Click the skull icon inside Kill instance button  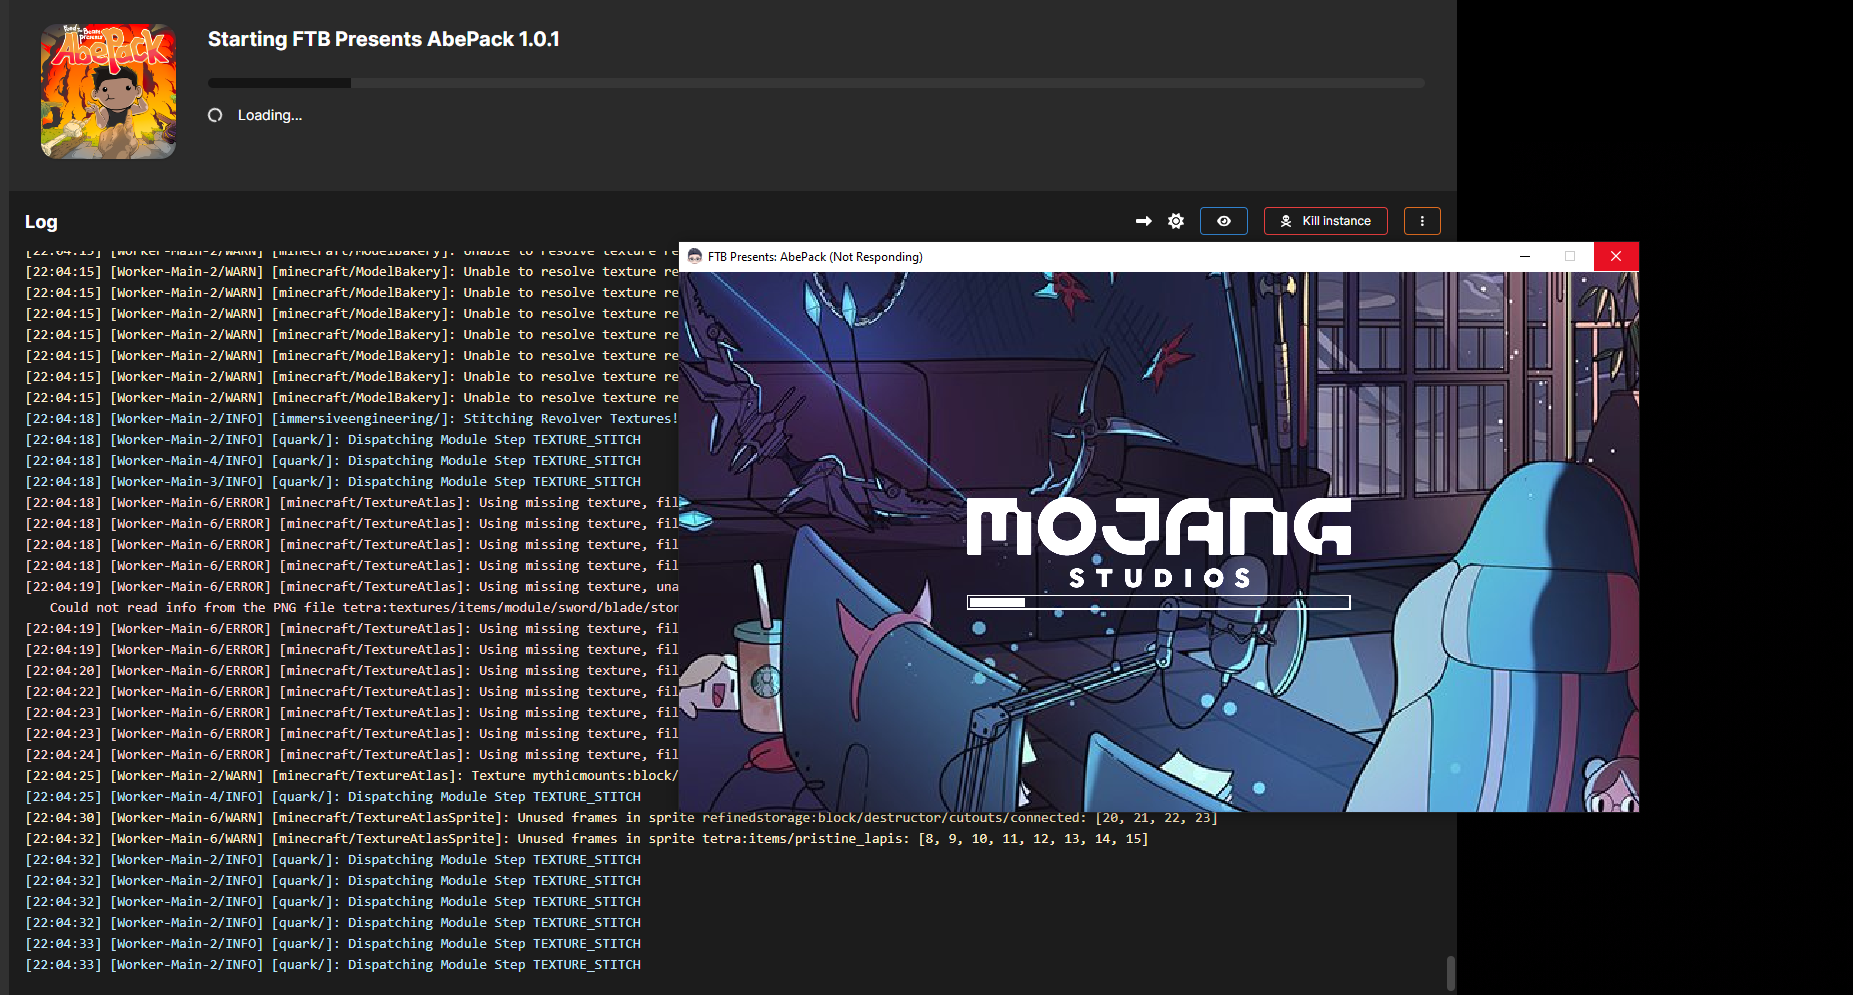click(x=1286, y=221)
